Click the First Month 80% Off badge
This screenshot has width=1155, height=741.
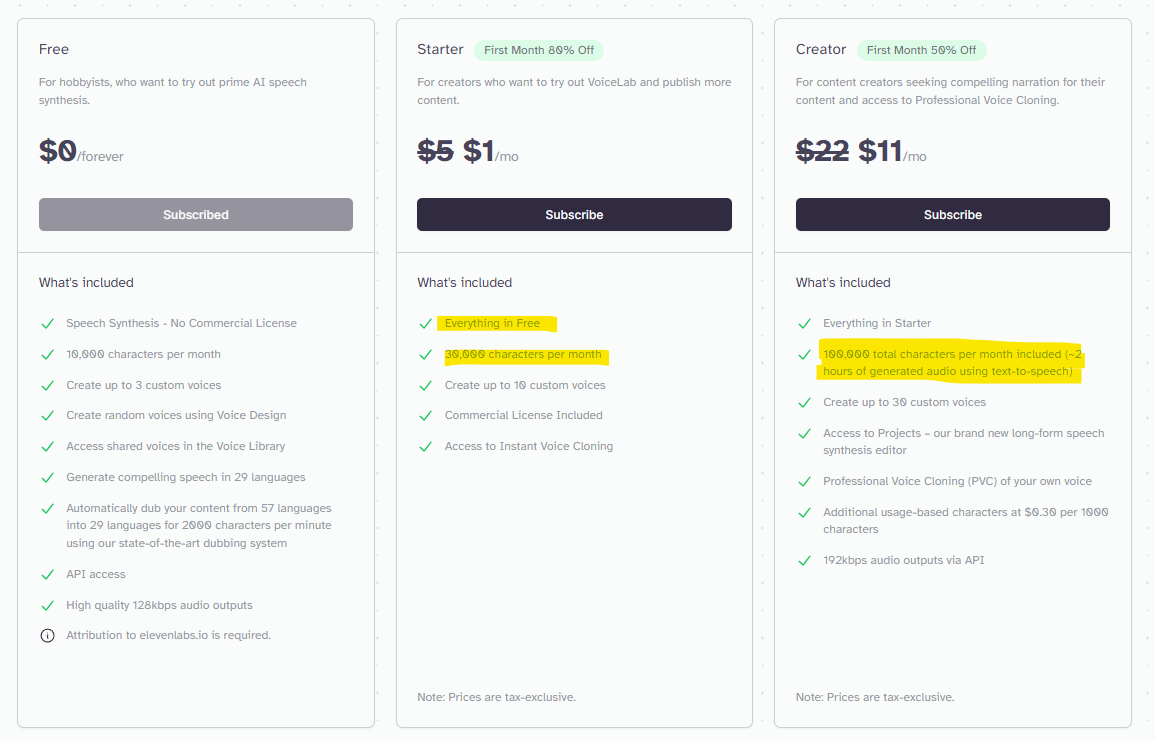tap(538, 50)
